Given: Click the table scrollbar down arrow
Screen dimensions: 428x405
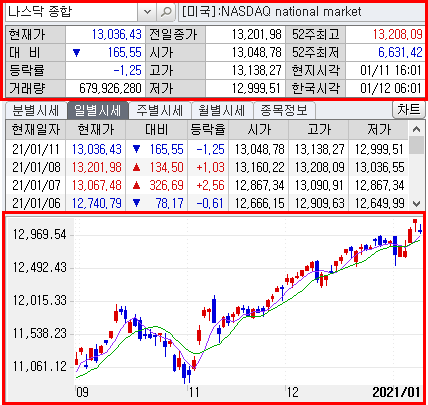Looking at the screenshot, I should 416,203.
